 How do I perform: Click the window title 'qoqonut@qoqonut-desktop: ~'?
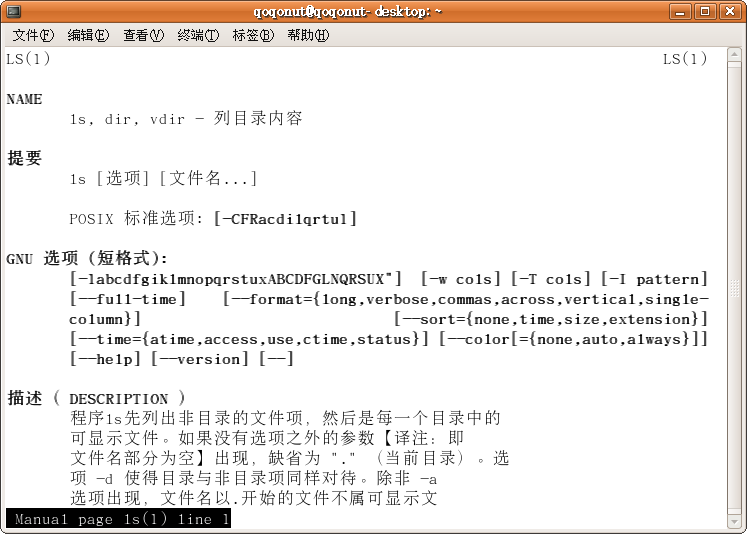348,11
